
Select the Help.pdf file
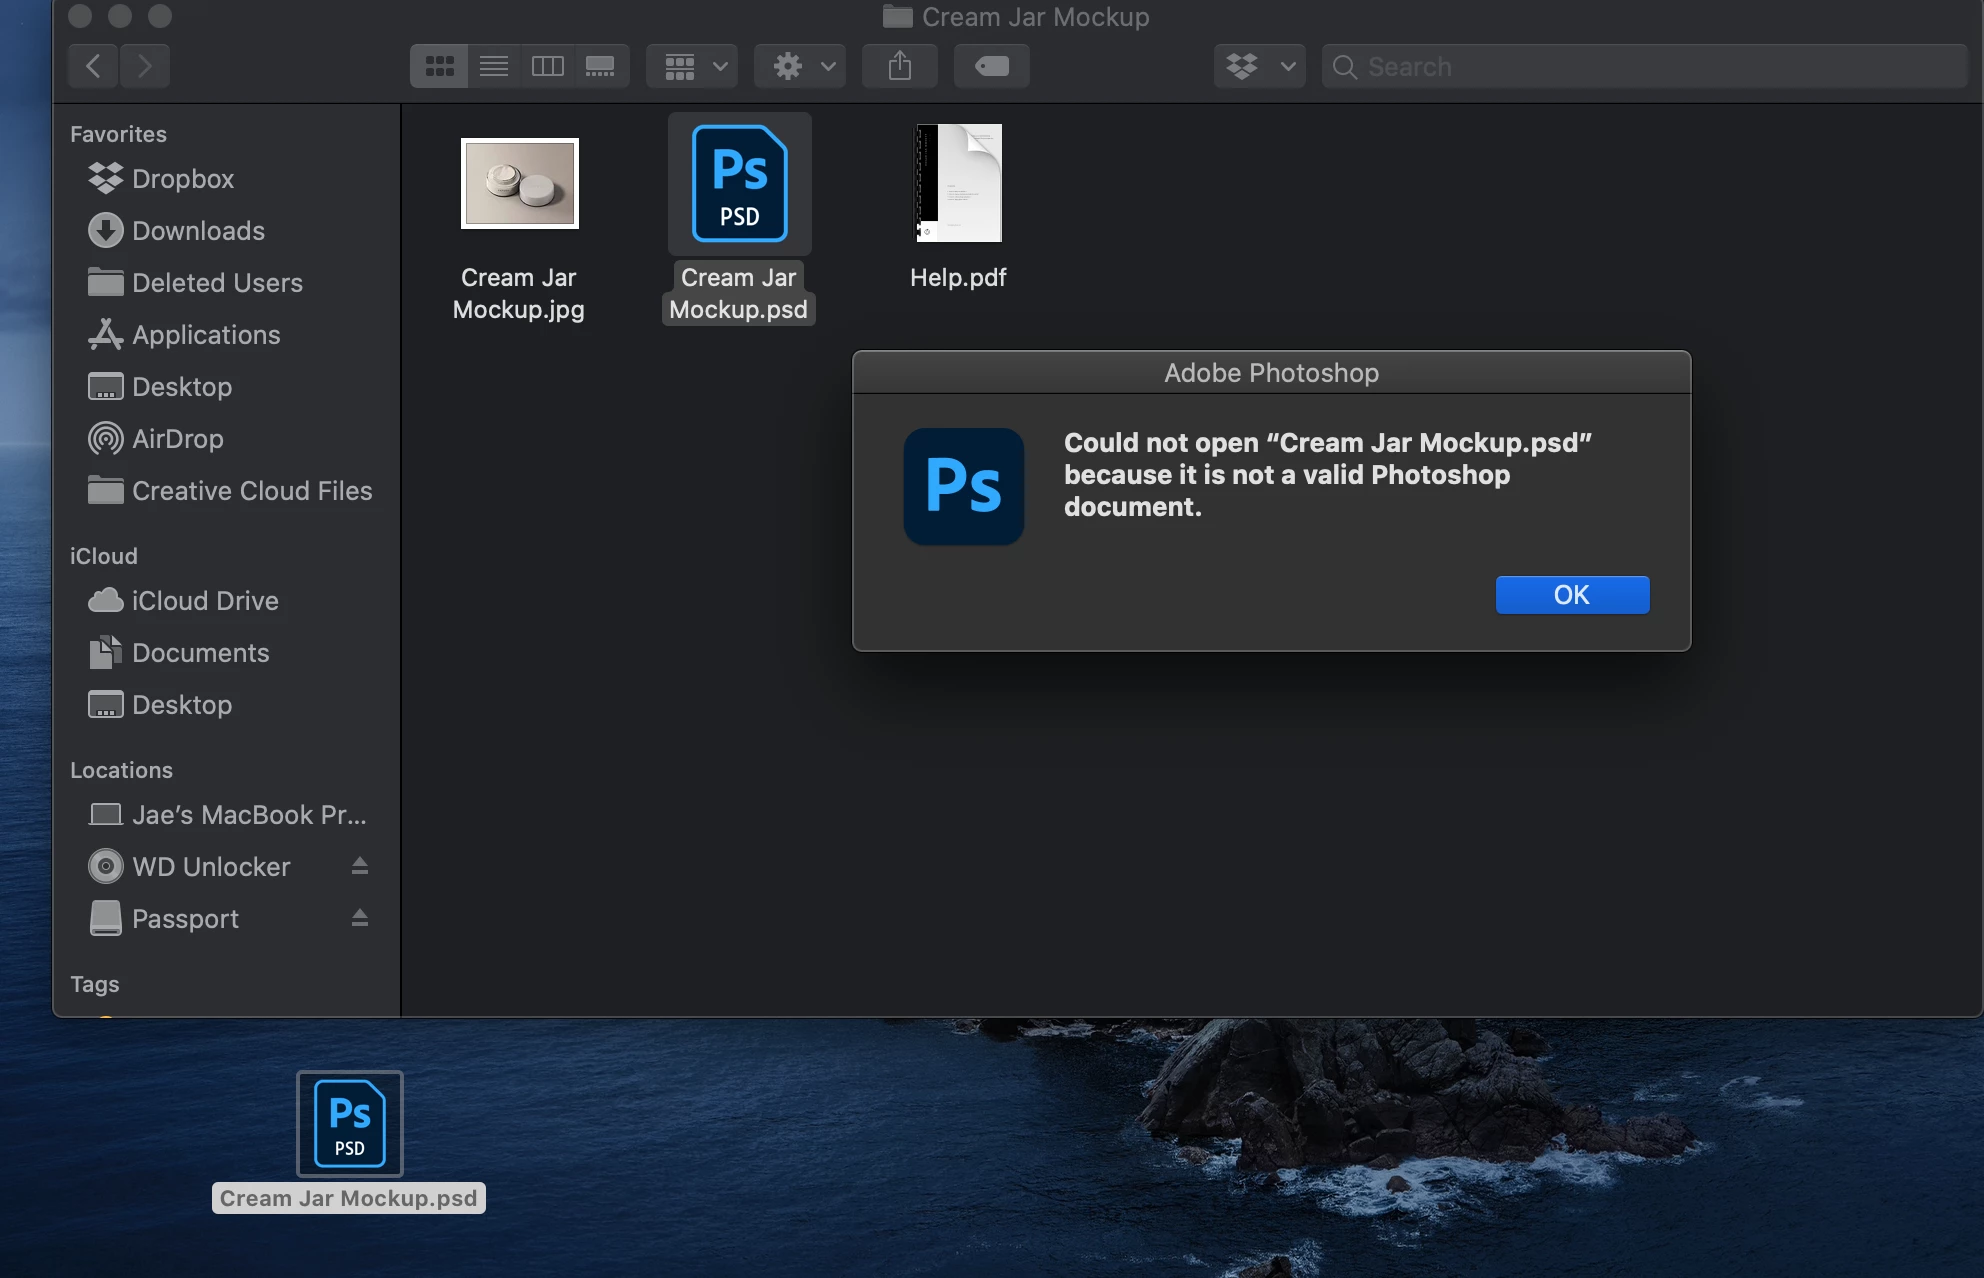958,184
